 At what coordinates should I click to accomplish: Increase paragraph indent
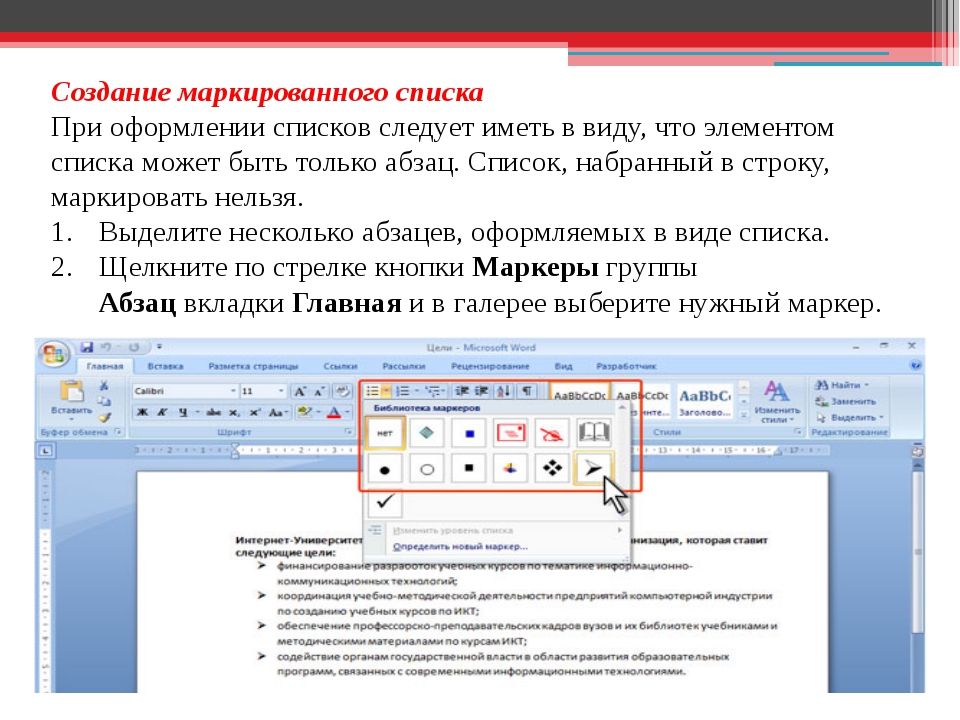coord(482,391)
